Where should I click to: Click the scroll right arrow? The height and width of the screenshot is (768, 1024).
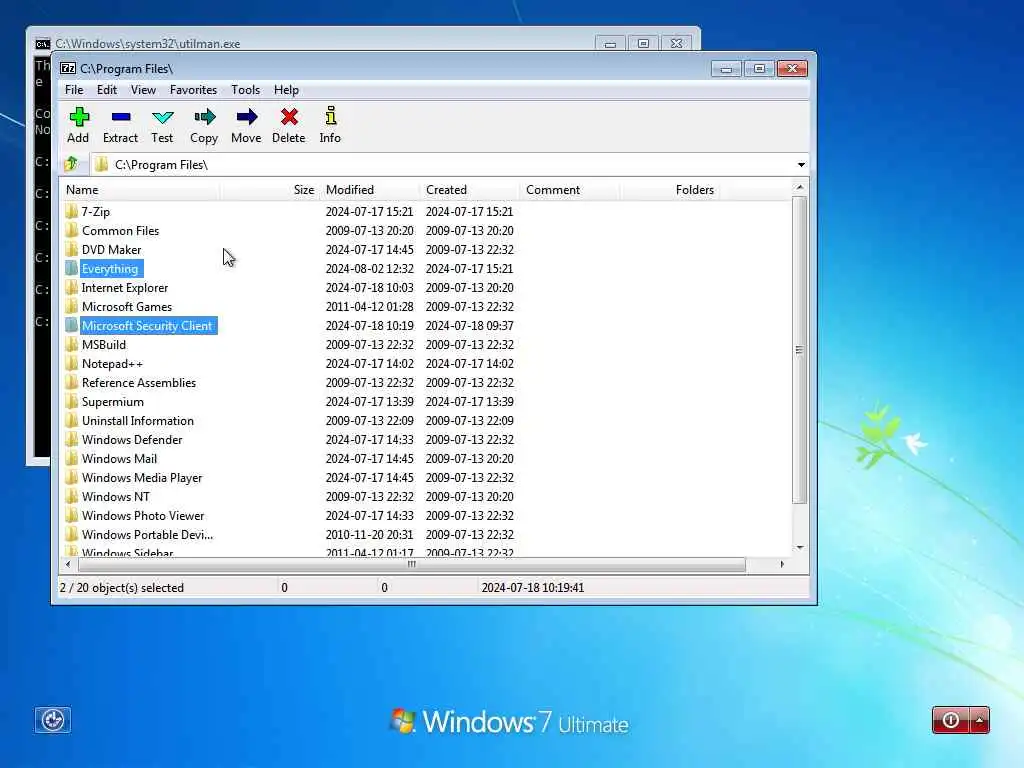[782, 564]
